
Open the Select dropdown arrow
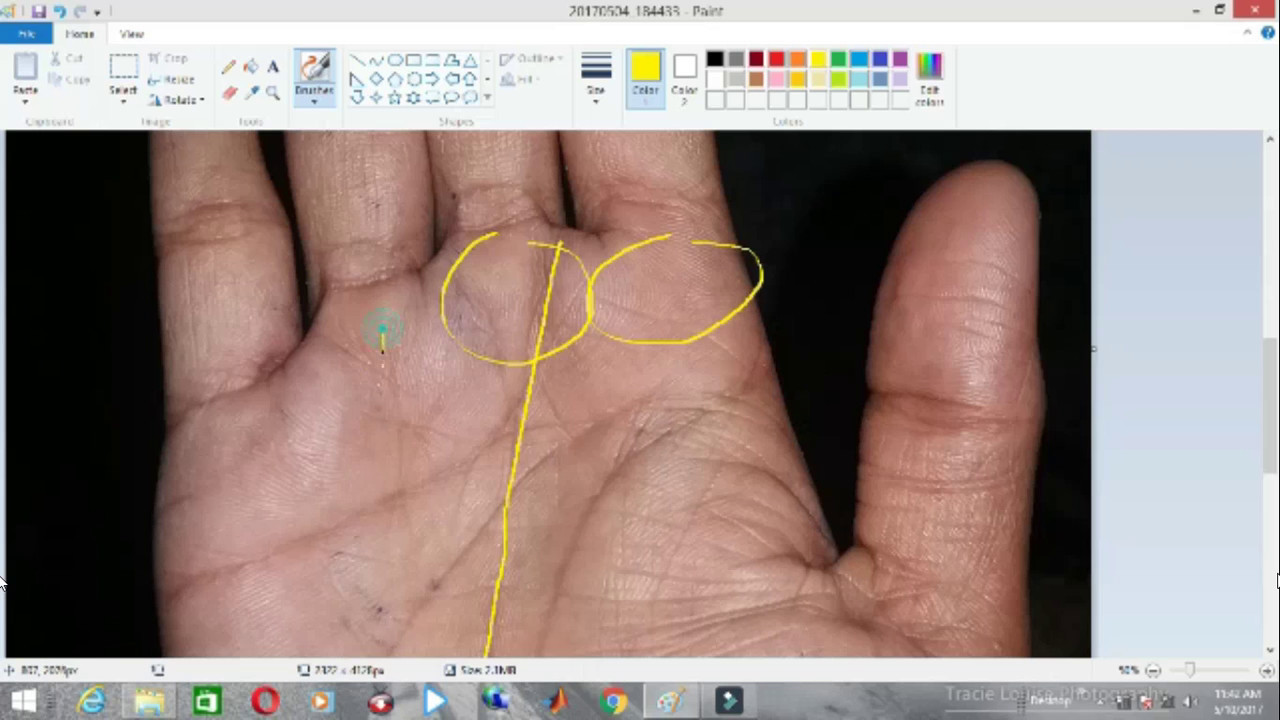pyautogui.click(x=123, y=101)
